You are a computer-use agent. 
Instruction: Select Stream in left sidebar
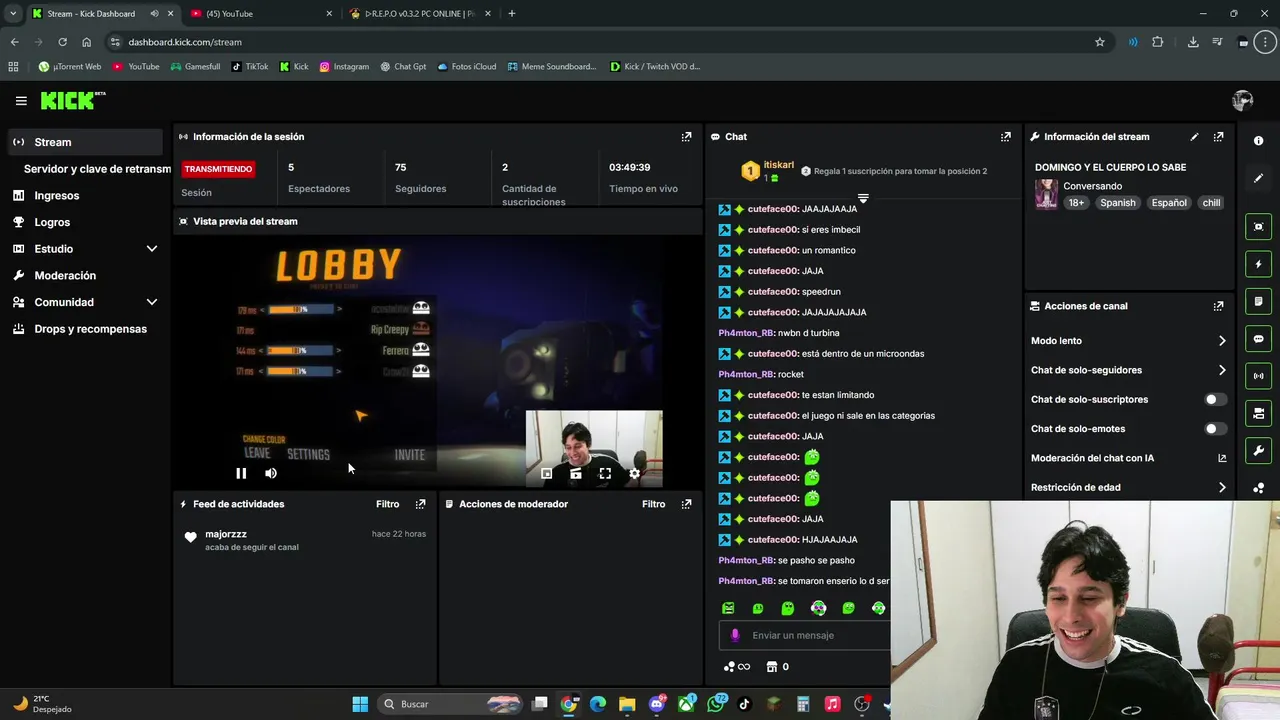tap(85, 142)
